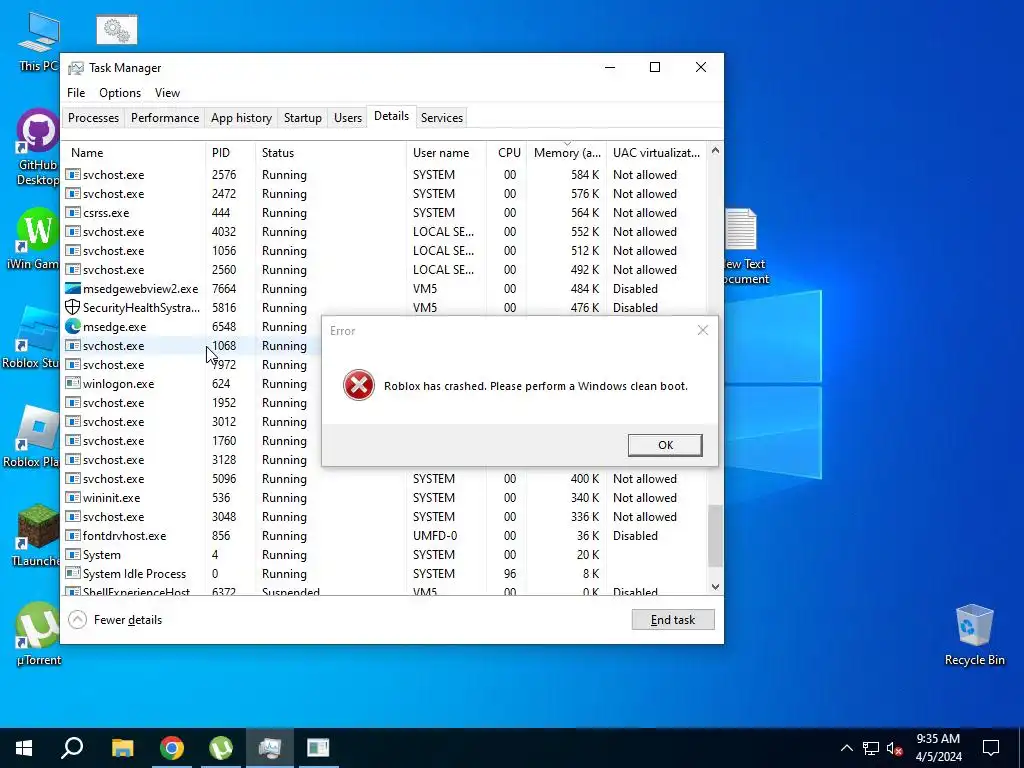Click the network tray icon
Screen dimensions: 1024x768
tap(871, 748)
